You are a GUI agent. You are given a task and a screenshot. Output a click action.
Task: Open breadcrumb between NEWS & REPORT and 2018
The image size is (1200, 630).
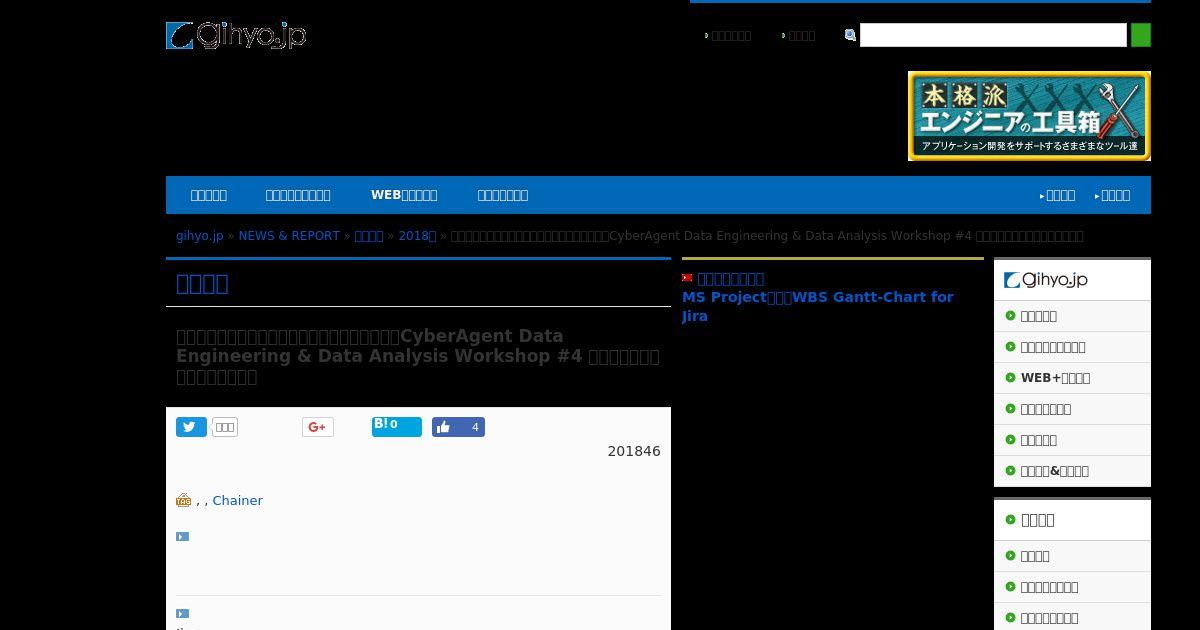point(369,236)
